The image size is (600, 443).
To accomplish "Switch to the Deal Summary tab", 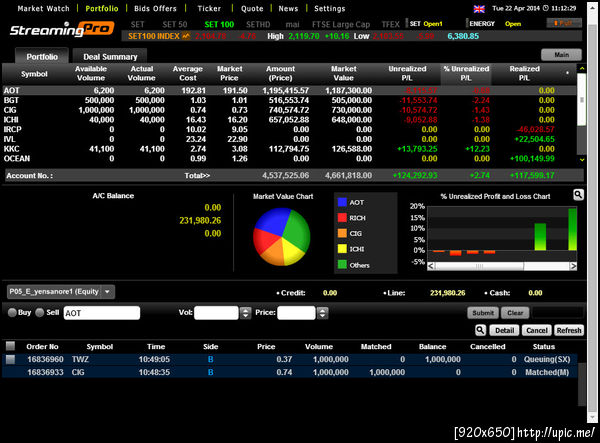I will pos(110,57).
